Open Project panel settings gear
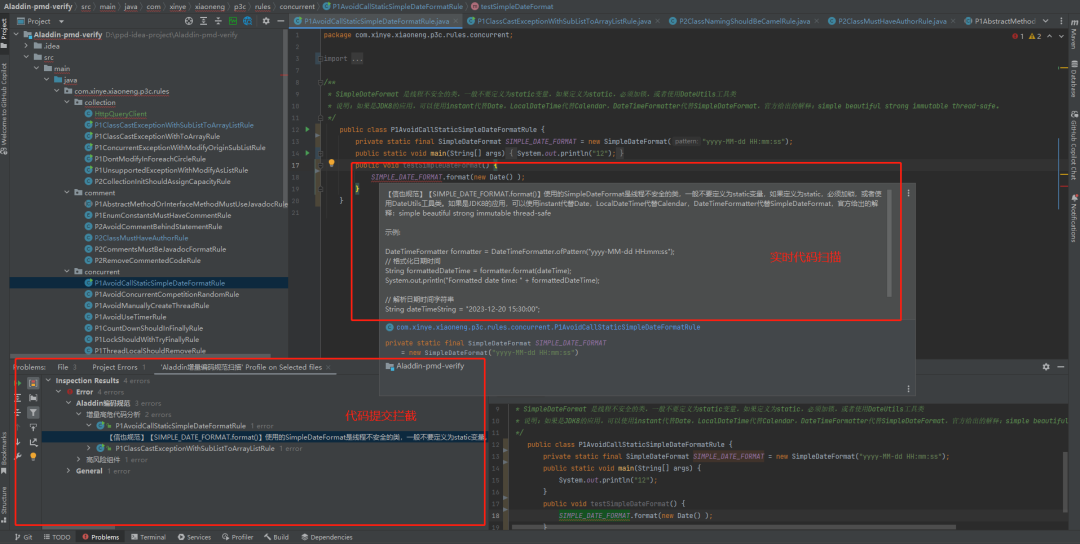The image size is (1080, 544). tap(266, 21)
